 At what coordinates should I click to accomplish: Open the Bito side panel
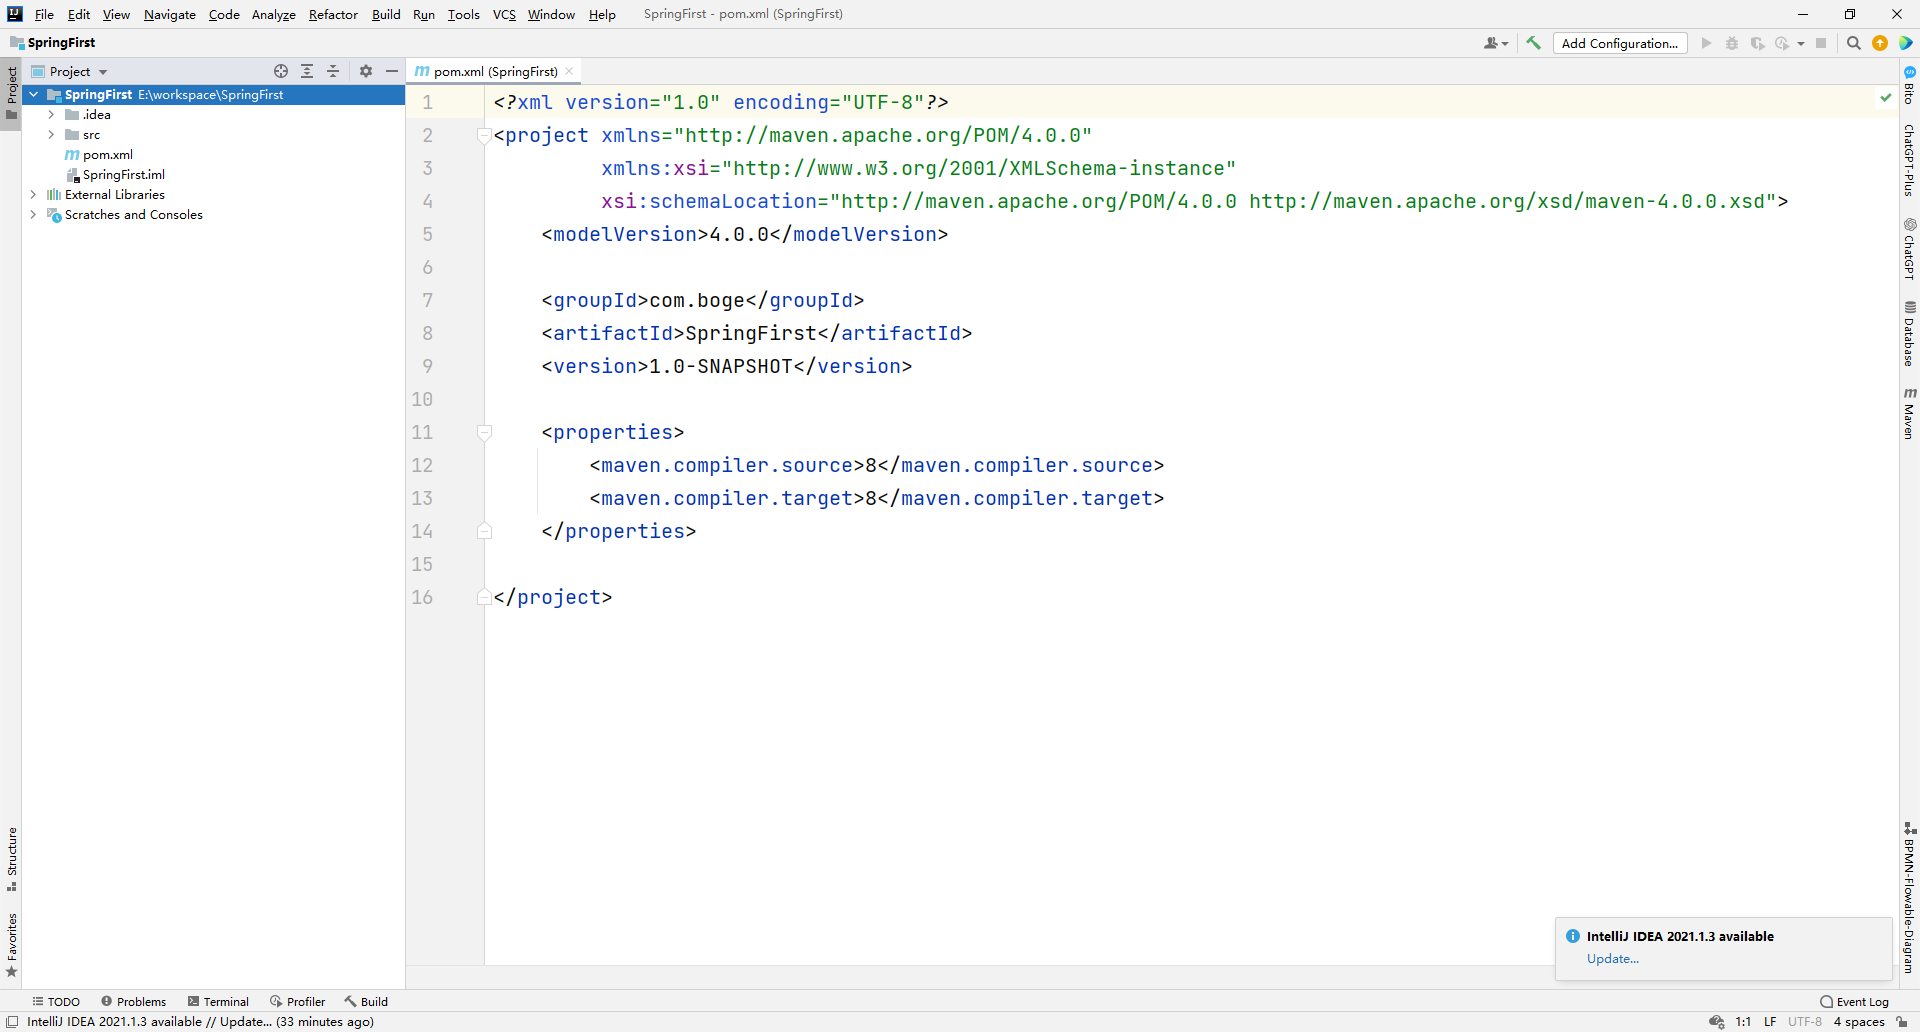coord(1909,85)
